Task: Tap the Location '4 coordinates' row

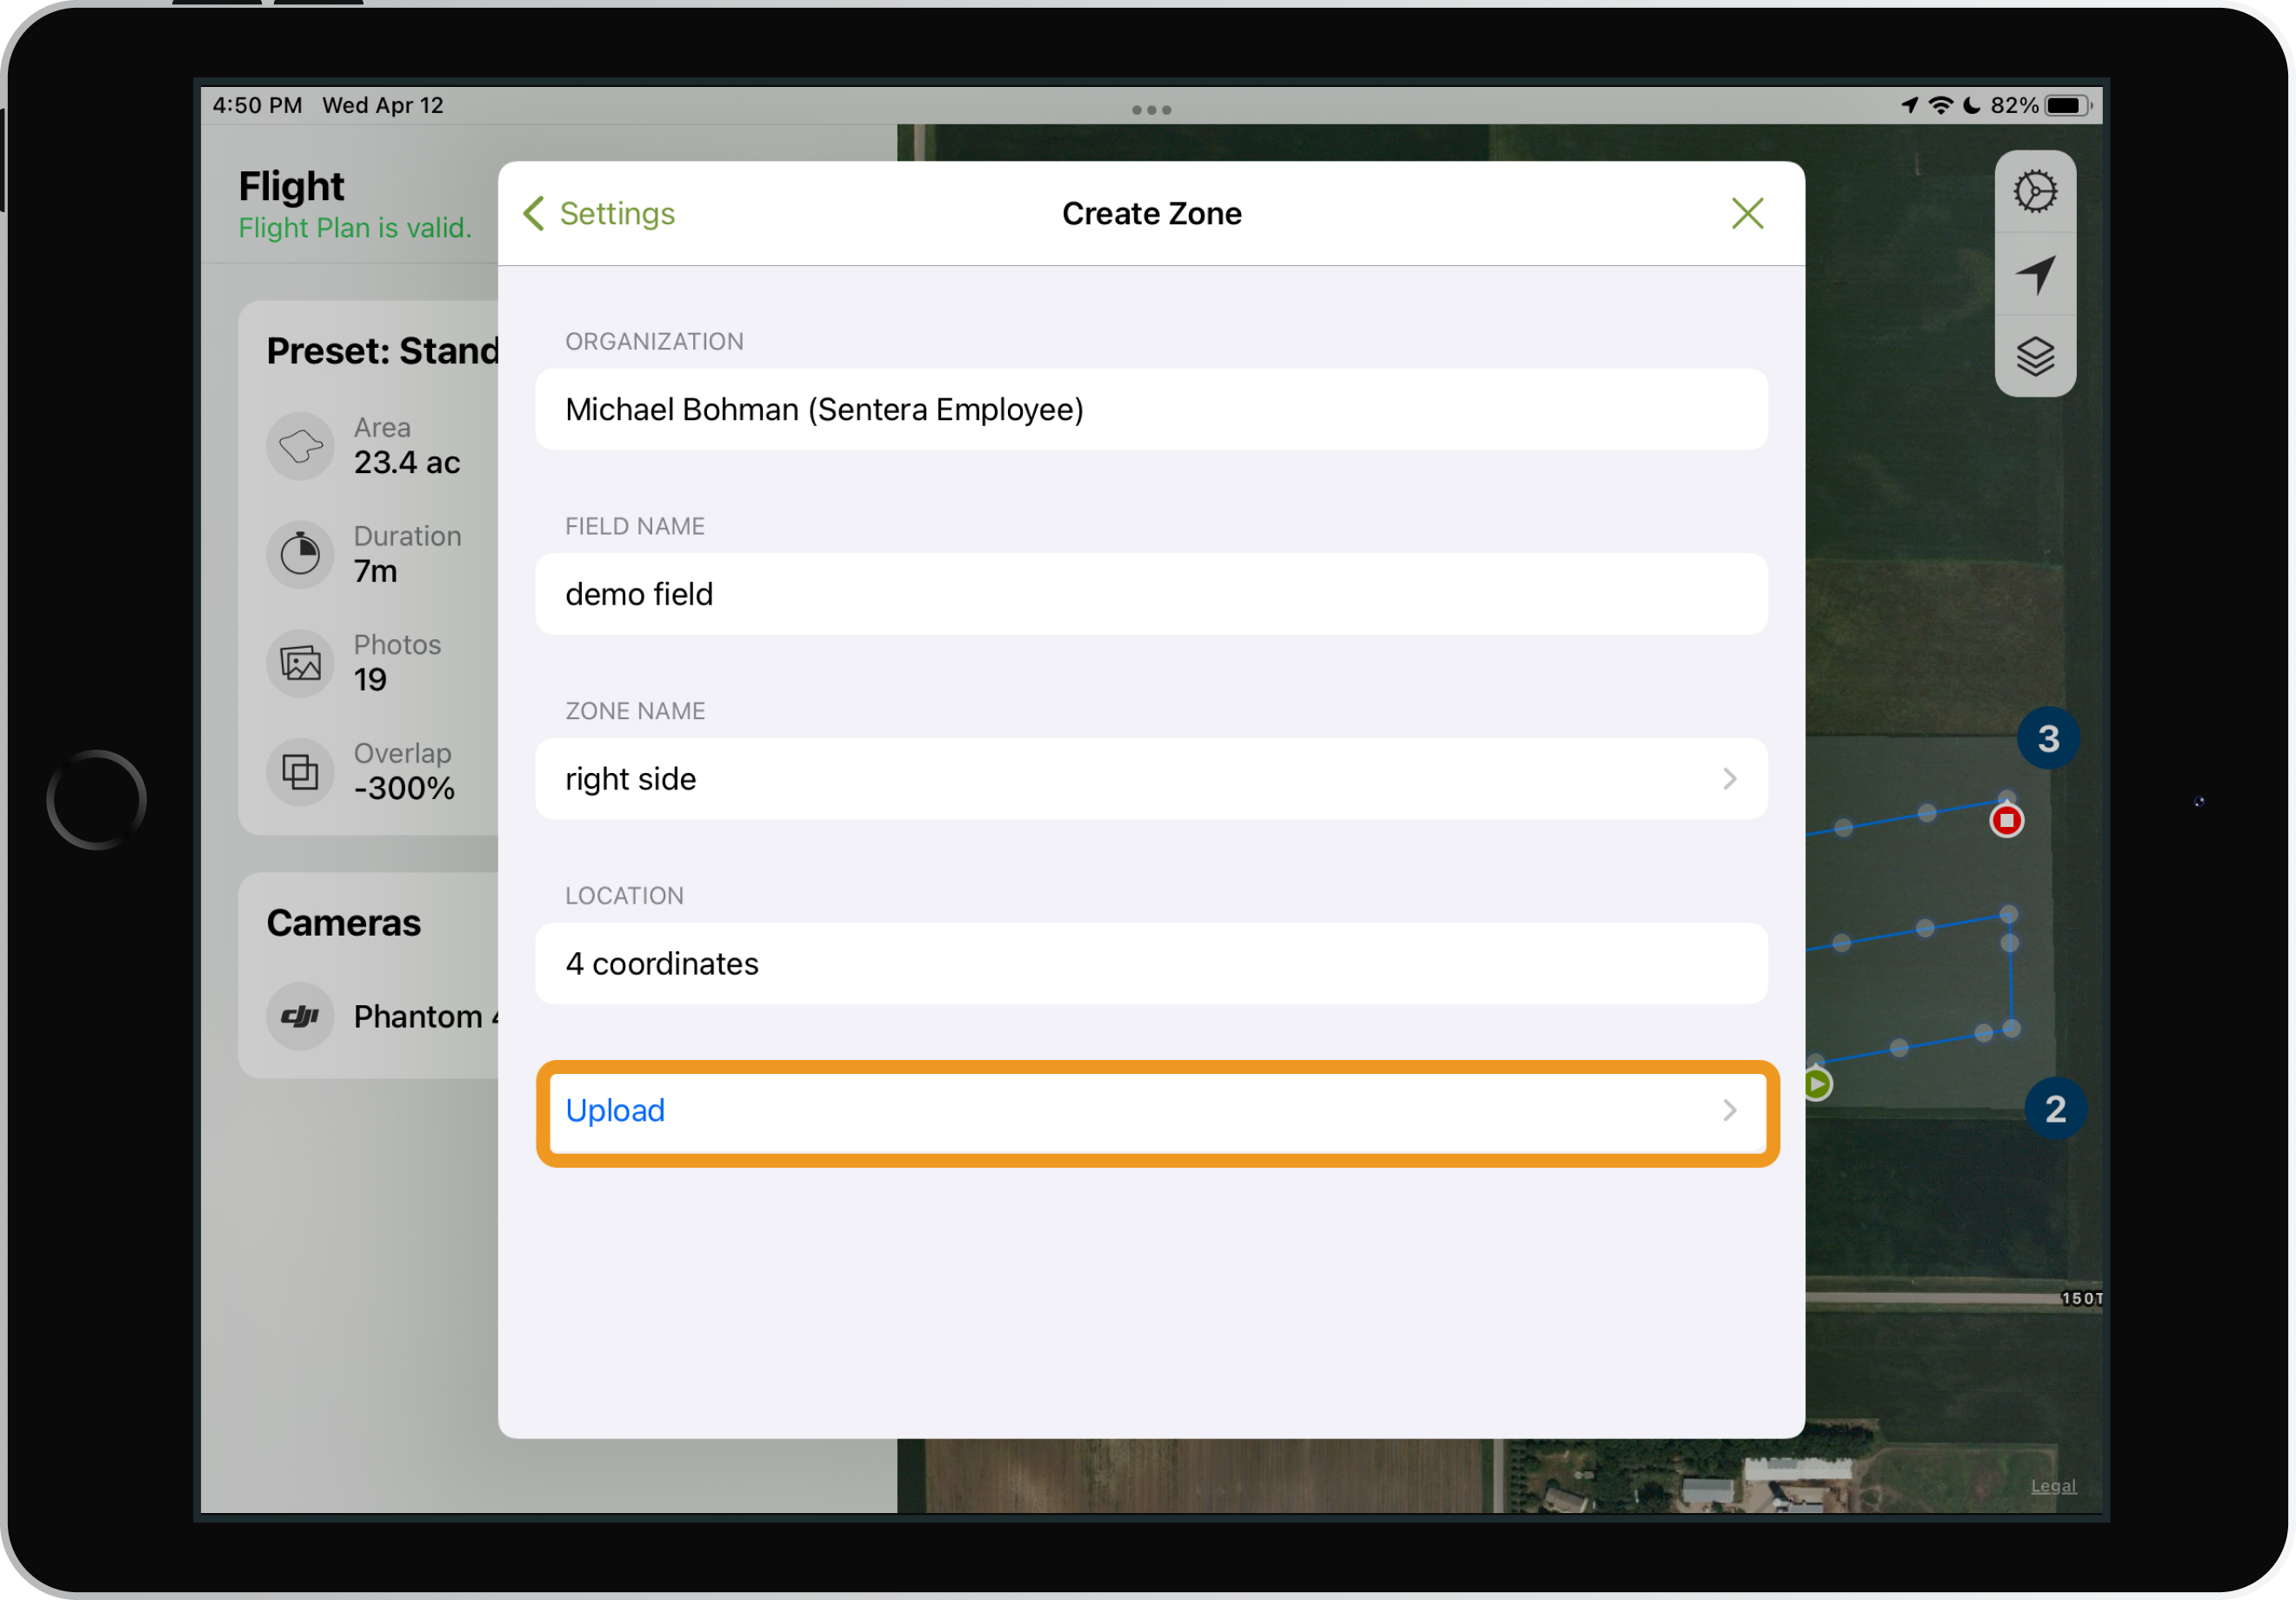Action: (1151, 964)
